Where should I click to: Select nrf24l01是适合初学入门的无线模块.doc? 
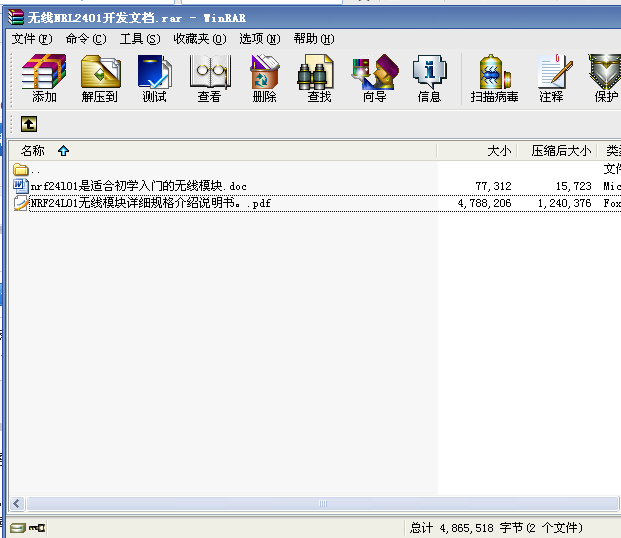coord(139,186)
